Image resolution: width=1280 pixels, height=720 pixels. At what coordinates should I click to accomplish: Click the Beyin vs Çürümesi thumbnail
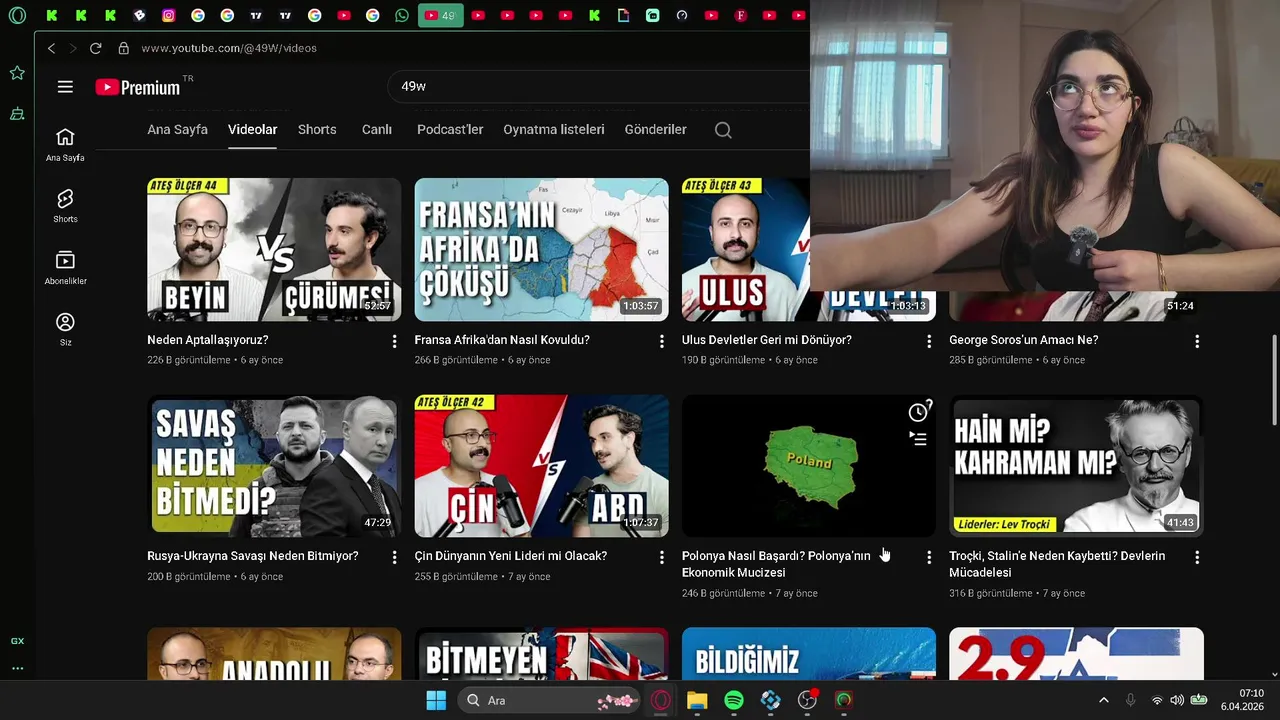tap(274, 249)
